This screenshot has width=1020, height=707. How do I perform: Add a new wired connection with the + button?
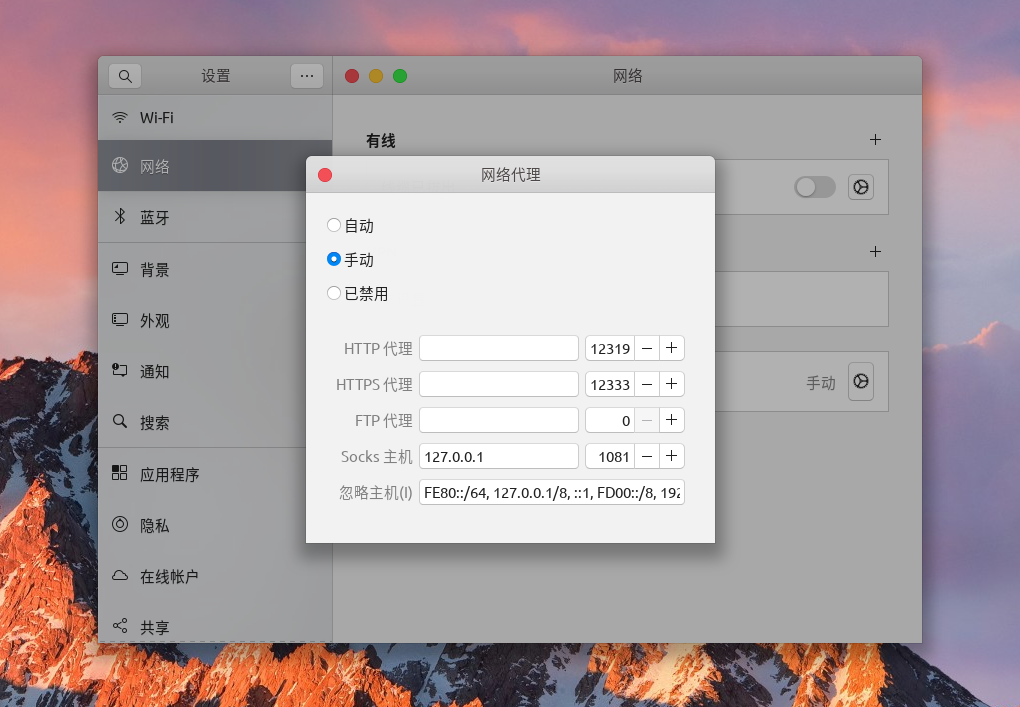pos(875,140)
